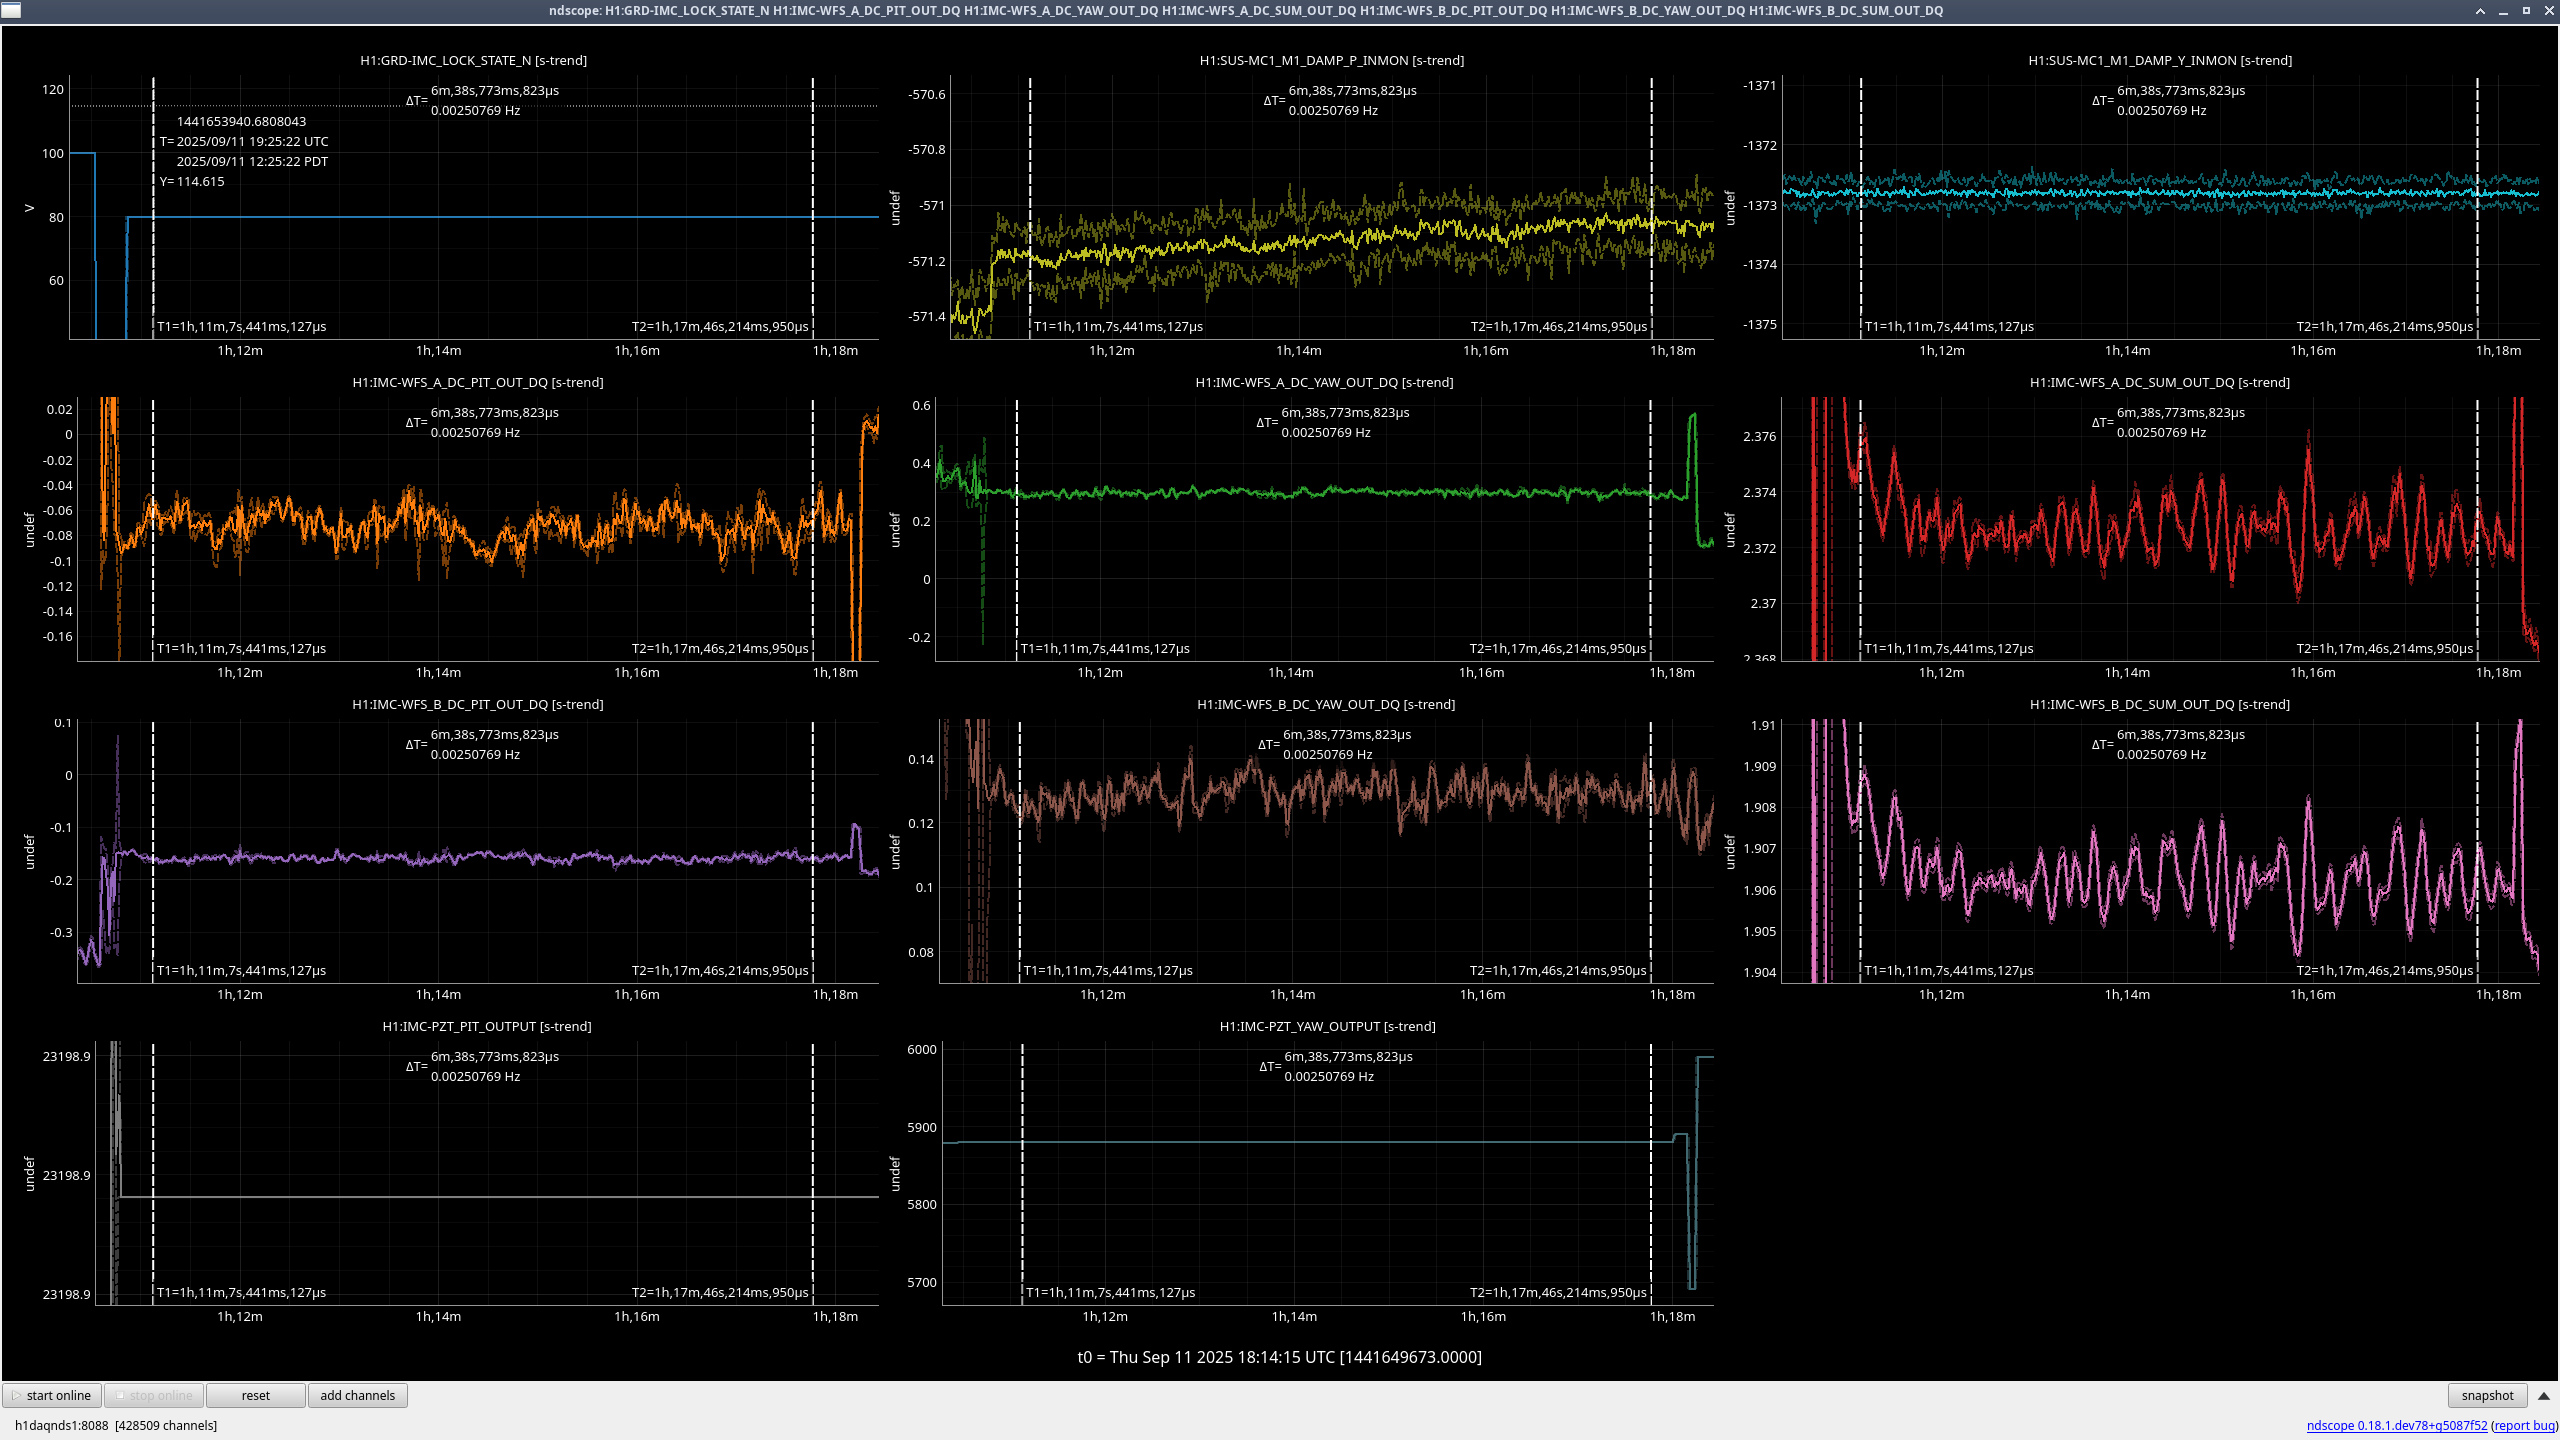Viewport: 2560px width, 1440px height.
Task: Shade the window with the up-chevron icon
Action: pos(2480,11)
